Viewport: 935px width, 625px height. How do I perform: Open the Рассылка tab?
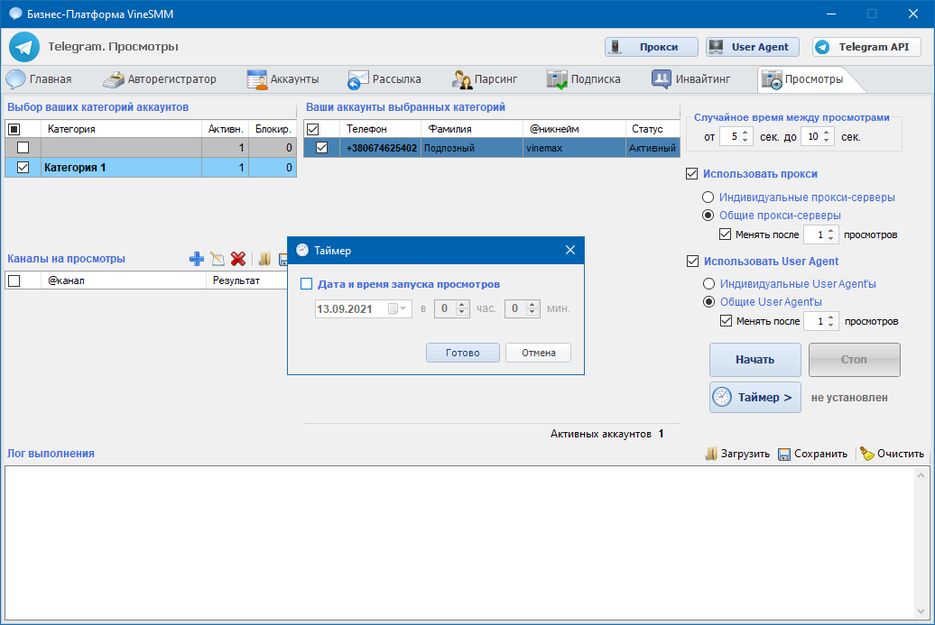pyautogui.click(x=384, y=79)
